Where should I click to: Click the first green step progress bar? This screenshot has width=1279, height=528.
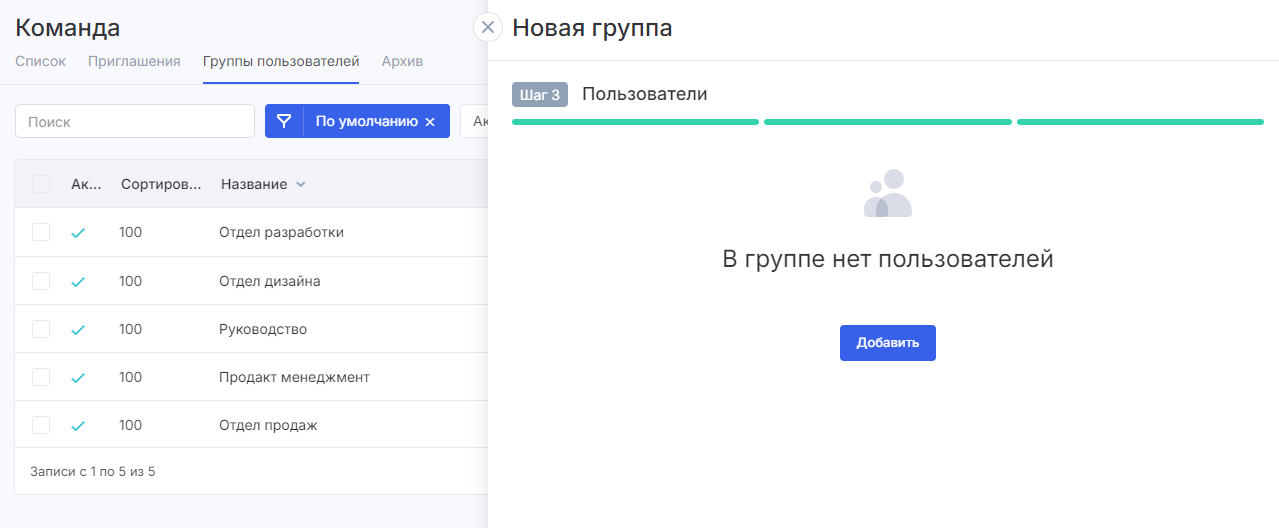635,122
